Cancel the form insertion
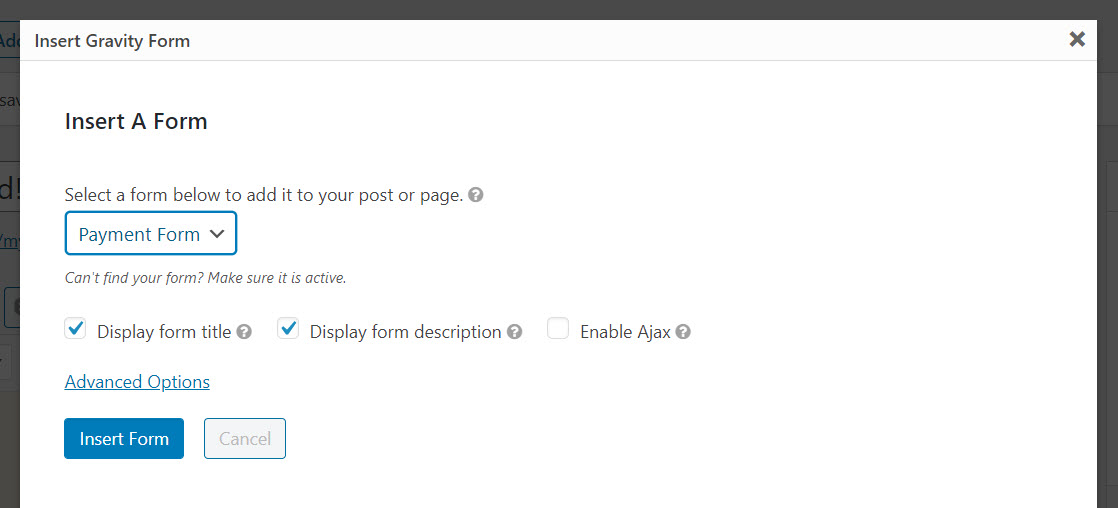The height and width of the screenshot is (508, 1118). [x=245, y=438]
